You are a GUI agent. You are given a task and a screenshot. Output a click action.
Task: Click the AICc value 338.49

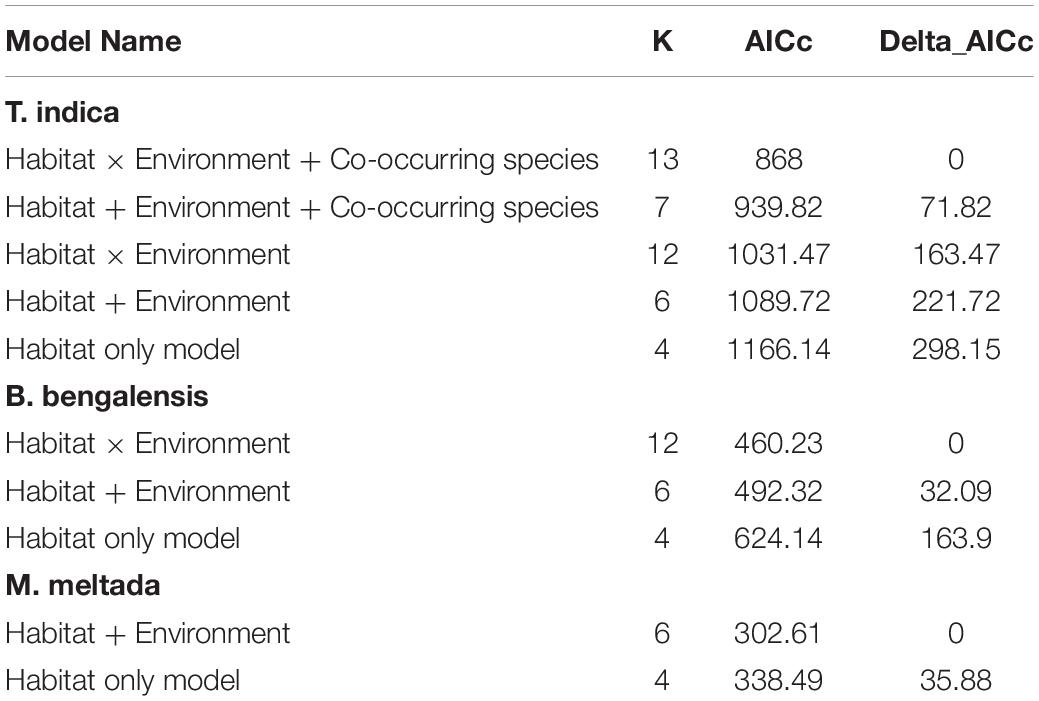point(779,680)
